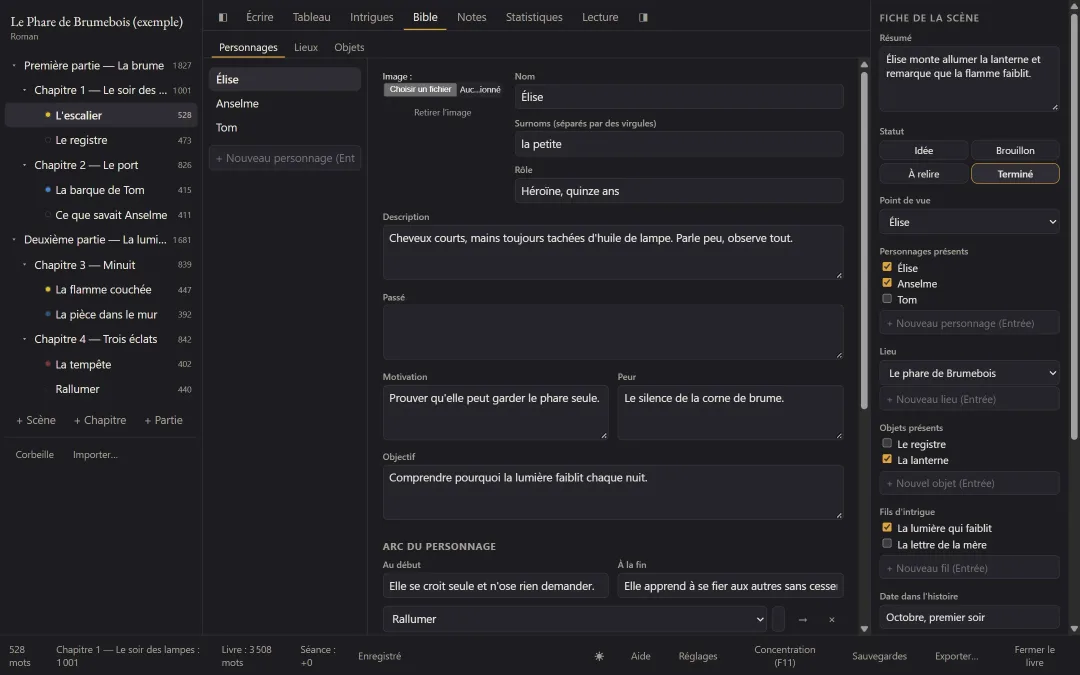This screenshot has height=675, width=1080.
Task: Switch to the Écrire tab
Action: click(x=260, y=17)
